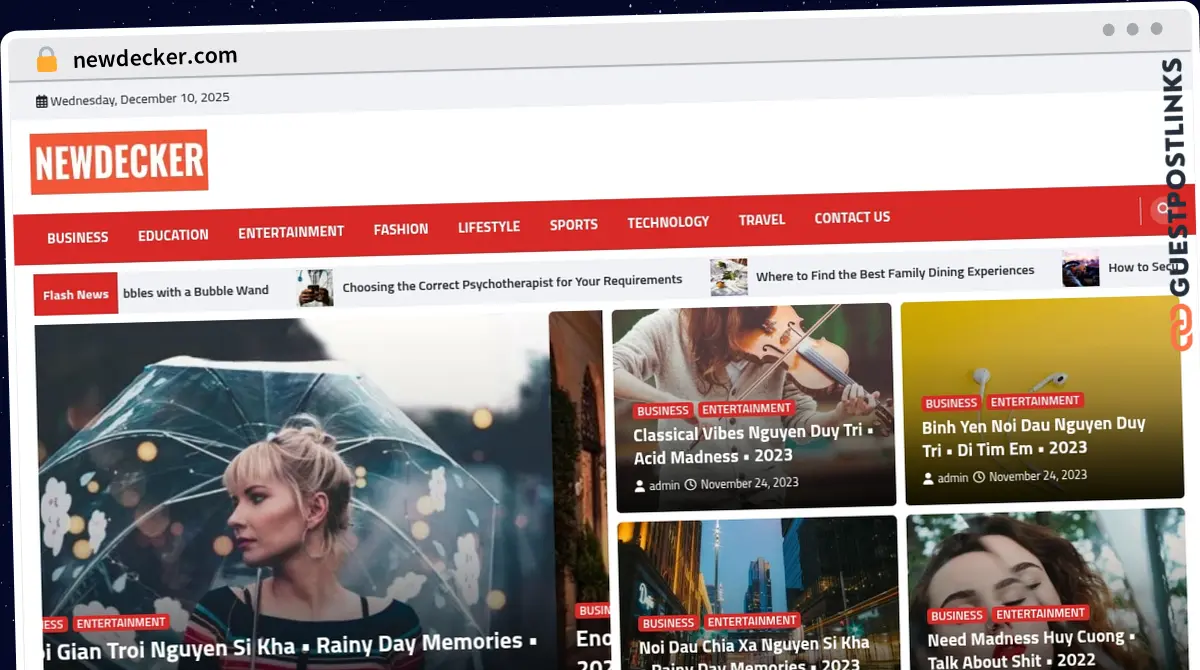Screen dimensions: 1200x670
Task: Click clock icon on Classical Vibes post
Action: [690, 485]
